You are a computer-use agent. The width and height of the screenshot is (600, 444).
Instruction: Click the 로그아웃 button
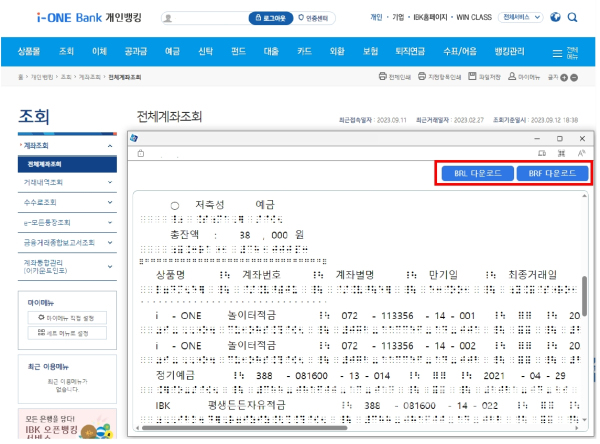coord(271,18)
